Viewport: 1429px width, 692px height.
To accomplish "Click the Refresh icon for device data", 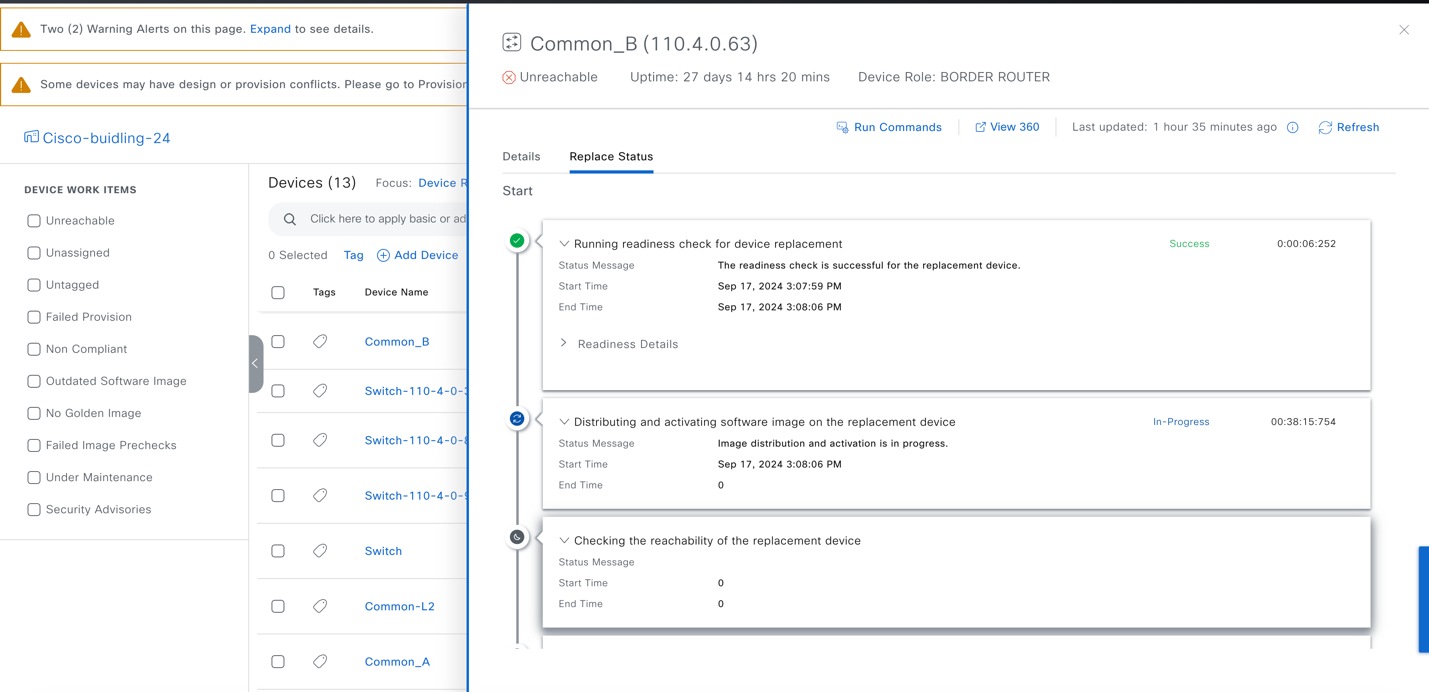I will point(1325,127).
